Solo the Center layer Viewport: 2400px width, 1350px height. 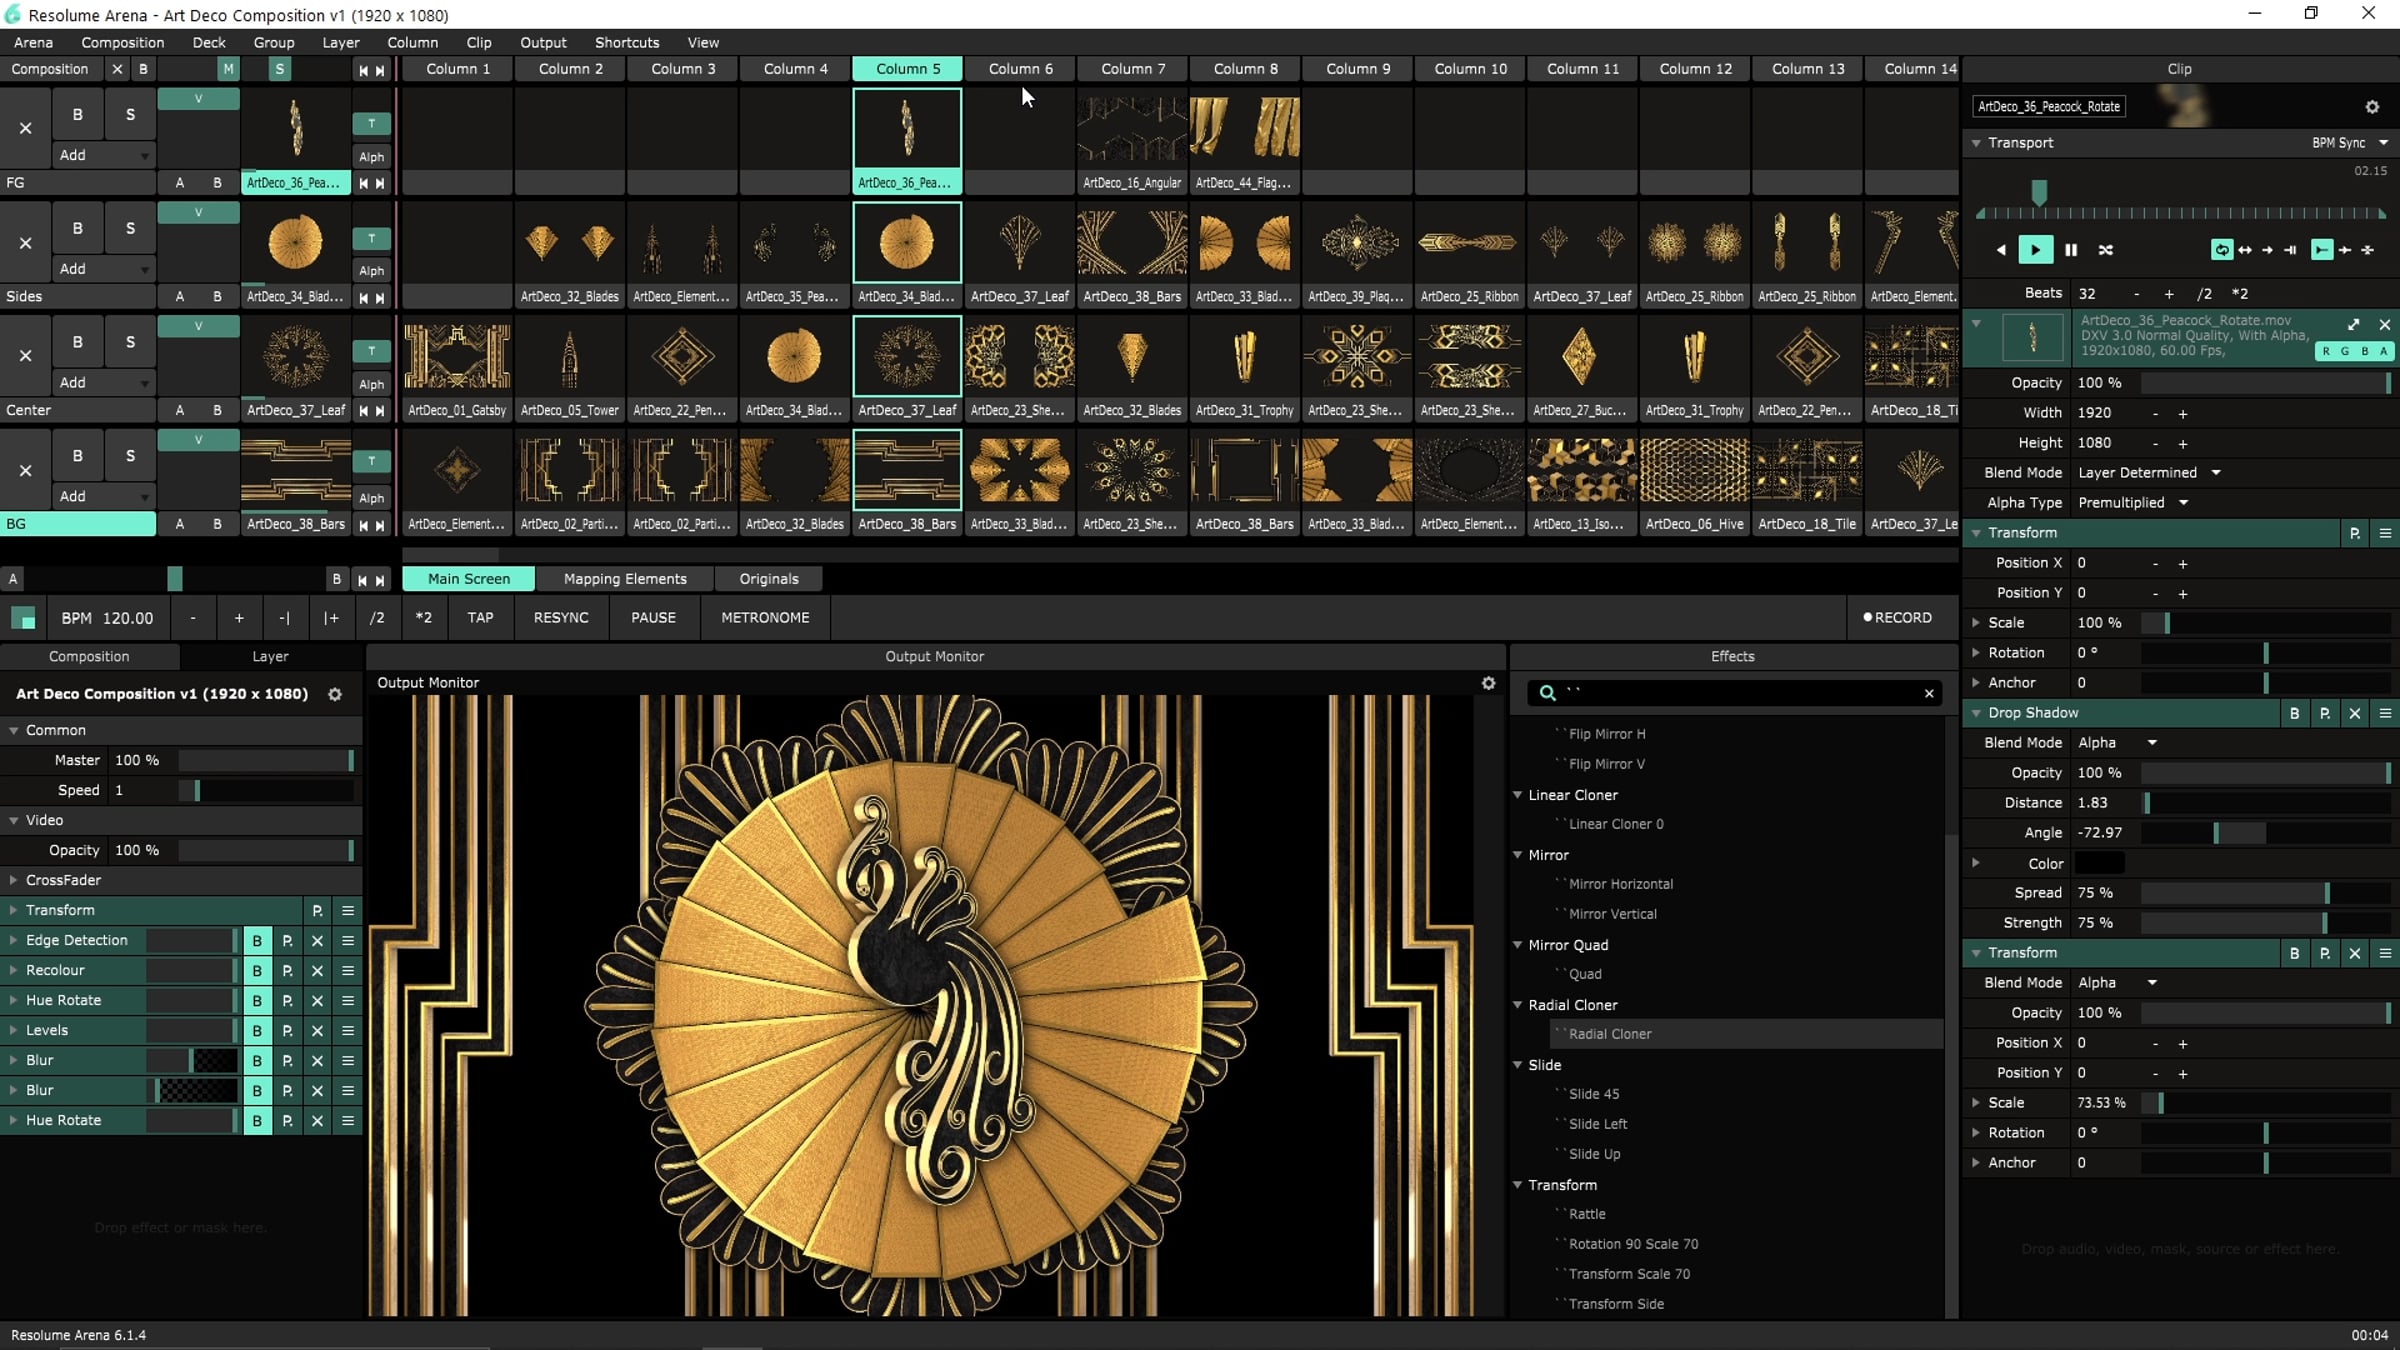[x=130, y=342]
